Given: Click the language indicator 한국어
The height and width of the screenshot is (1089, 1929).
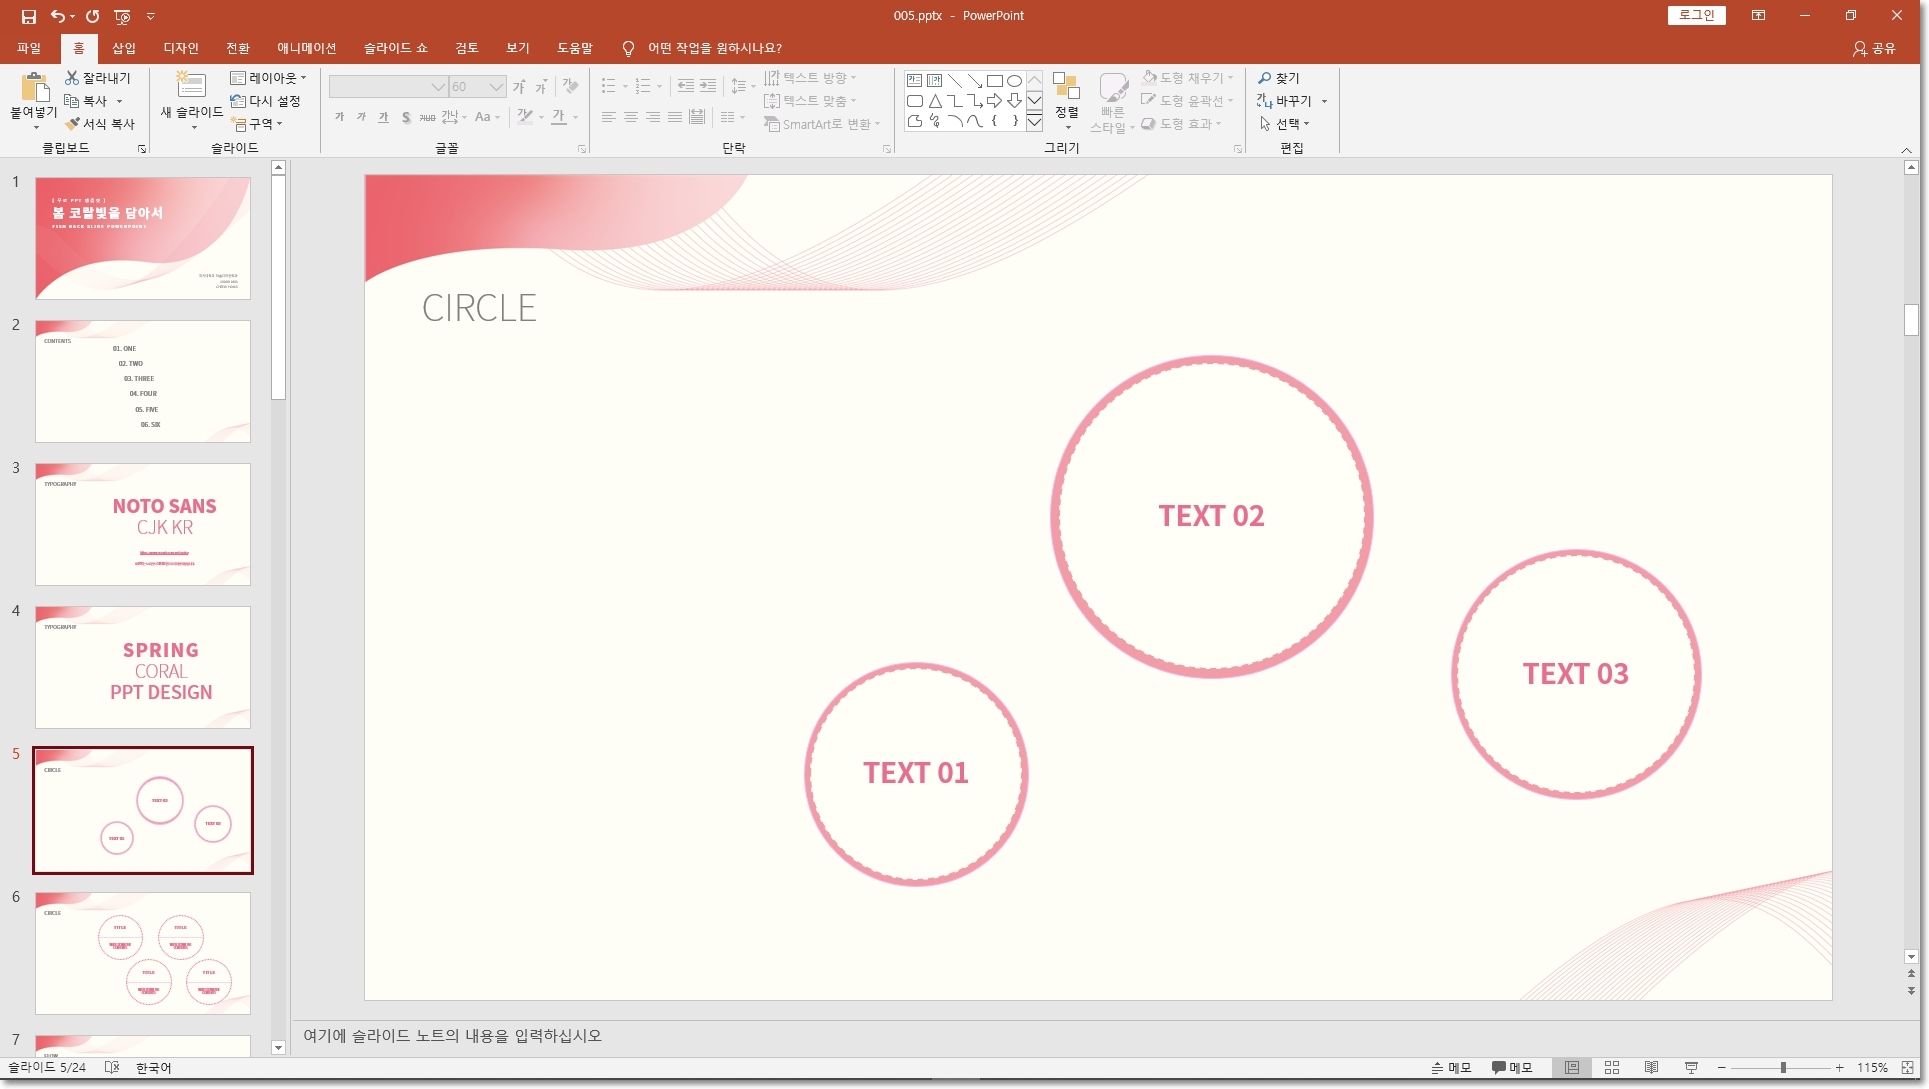Looking at the screenshot, I should click(x=154, y=1068).
